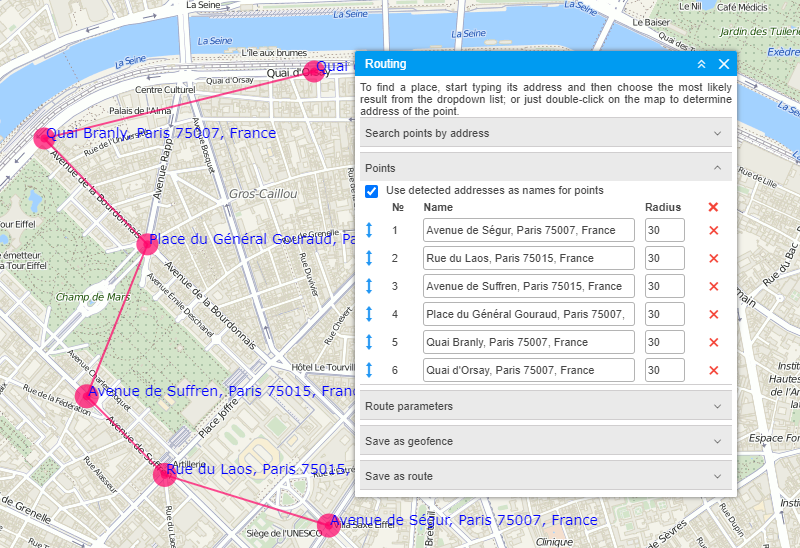Remove point 2 Rue du Laos
800x548 pixels.
pyautogui.click(x=714, y=258)
